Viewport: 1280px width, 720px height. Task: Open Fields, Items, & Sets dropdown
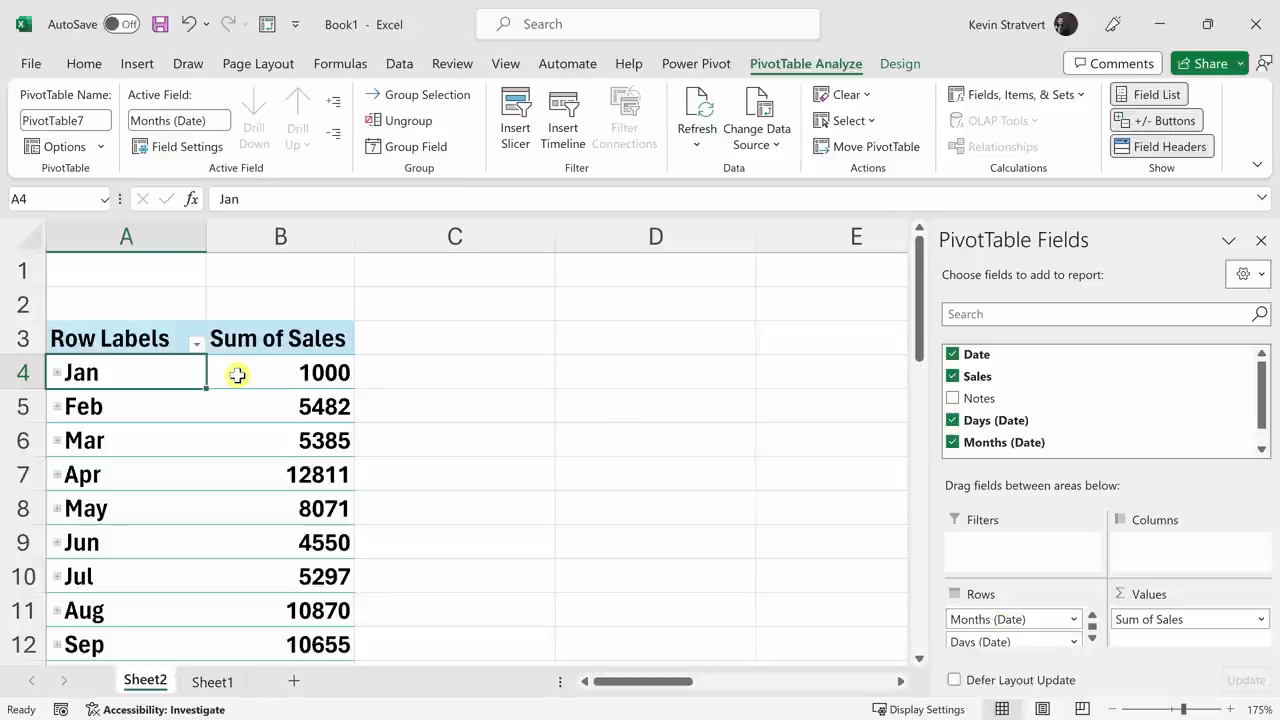1016,94
